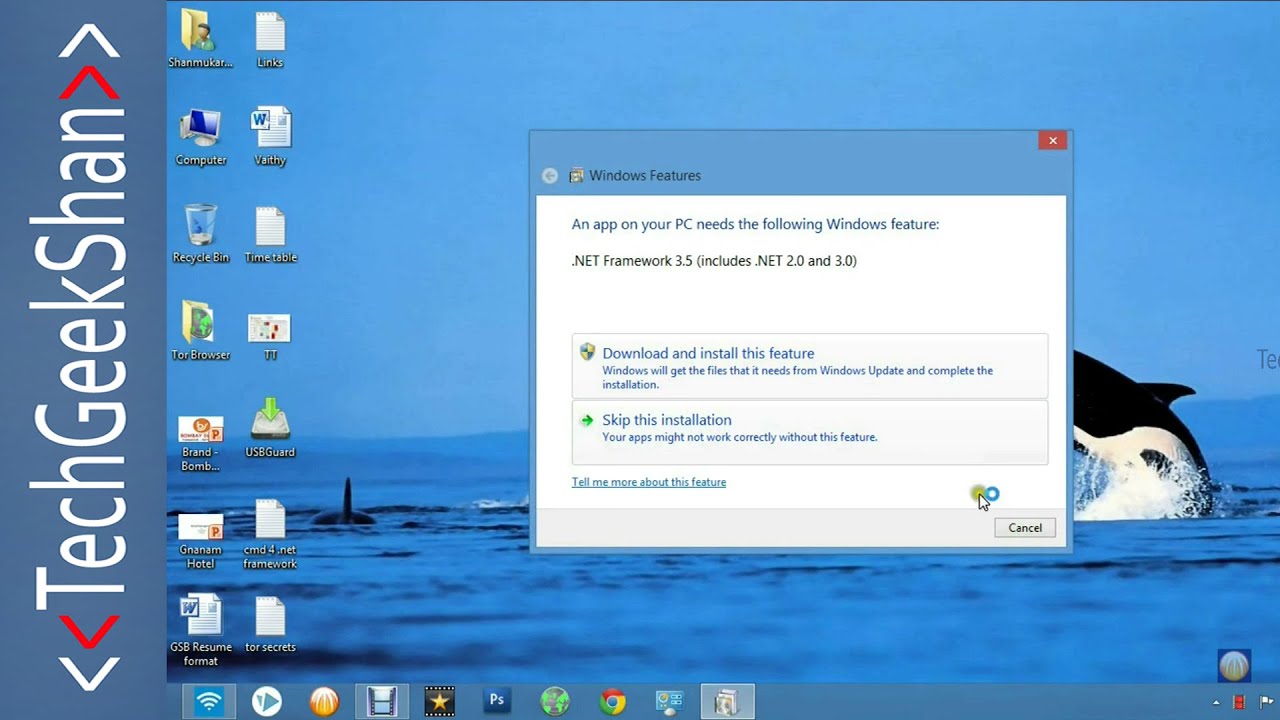1280x720 pixels.
Task: Open the gold star movie app in taskbar
Action: (x=439, y=702)
